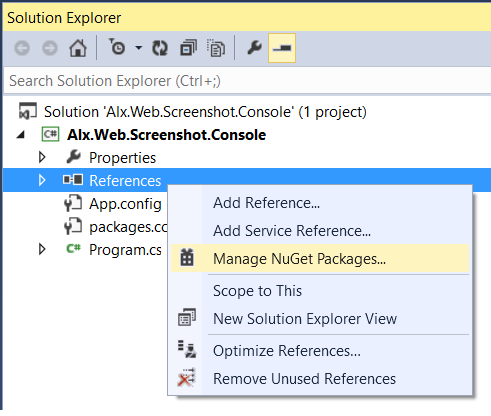Screen dimensions: 491x416
Task: Collapse the Alx.Web.Screenshot.Console project node
Action: [21, 135]
